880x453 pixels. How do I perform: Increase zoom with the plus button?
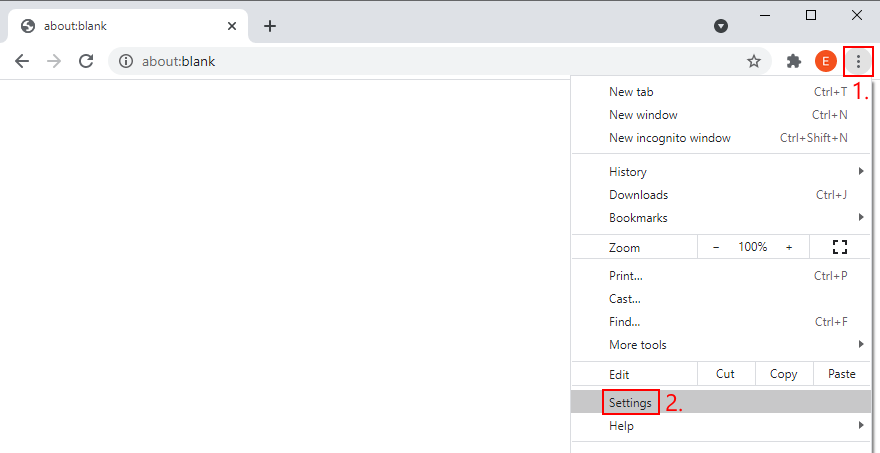pos(789,247)
